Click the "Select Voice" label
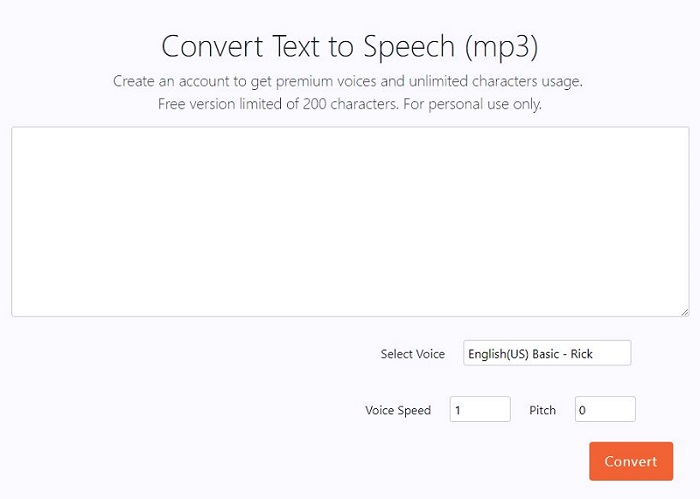Screen dimensions: 700x499 tap(412, 354)
